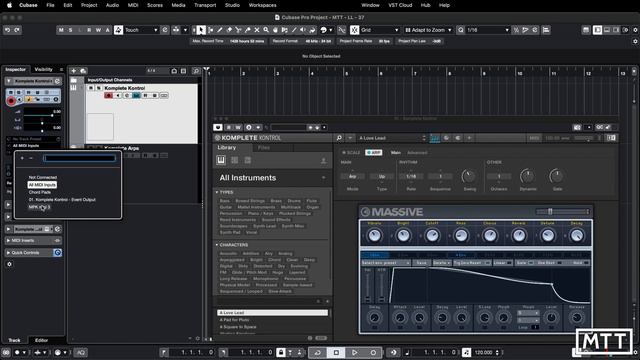Click the Play transport button
The image size is (640, 360).
coord(354,352)
